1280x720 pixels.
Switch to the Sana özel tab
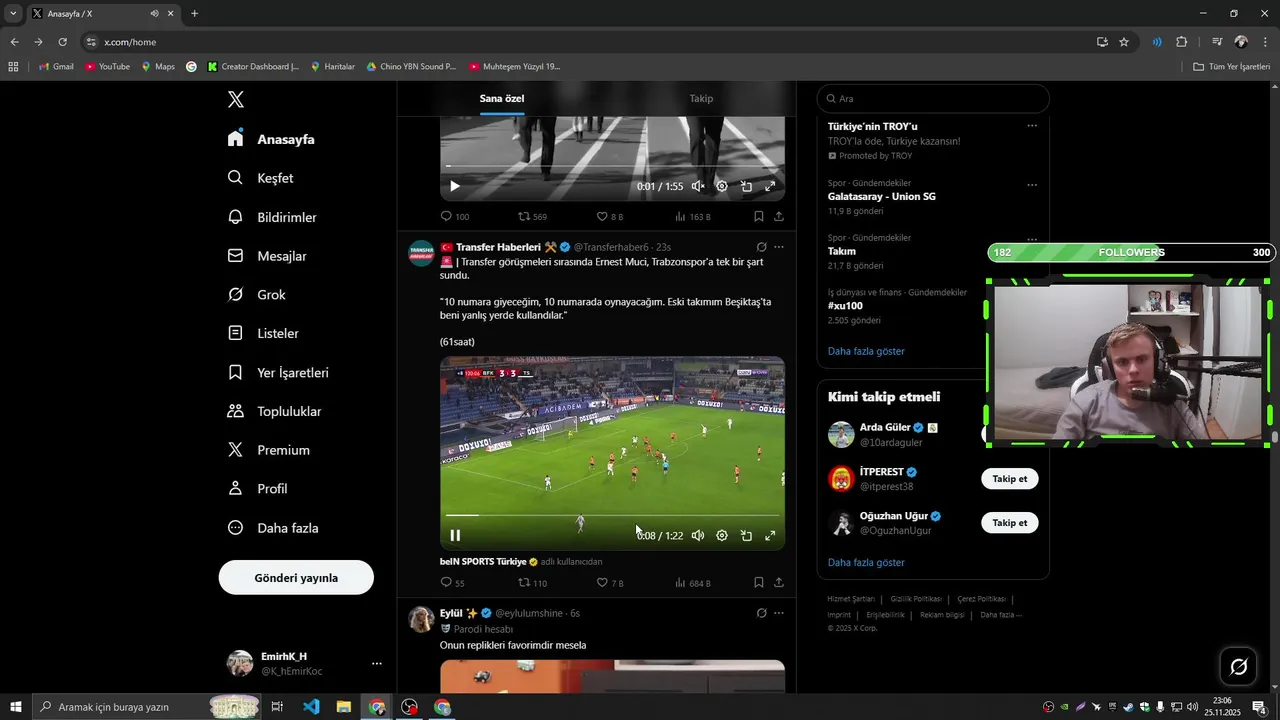point(502,98)
